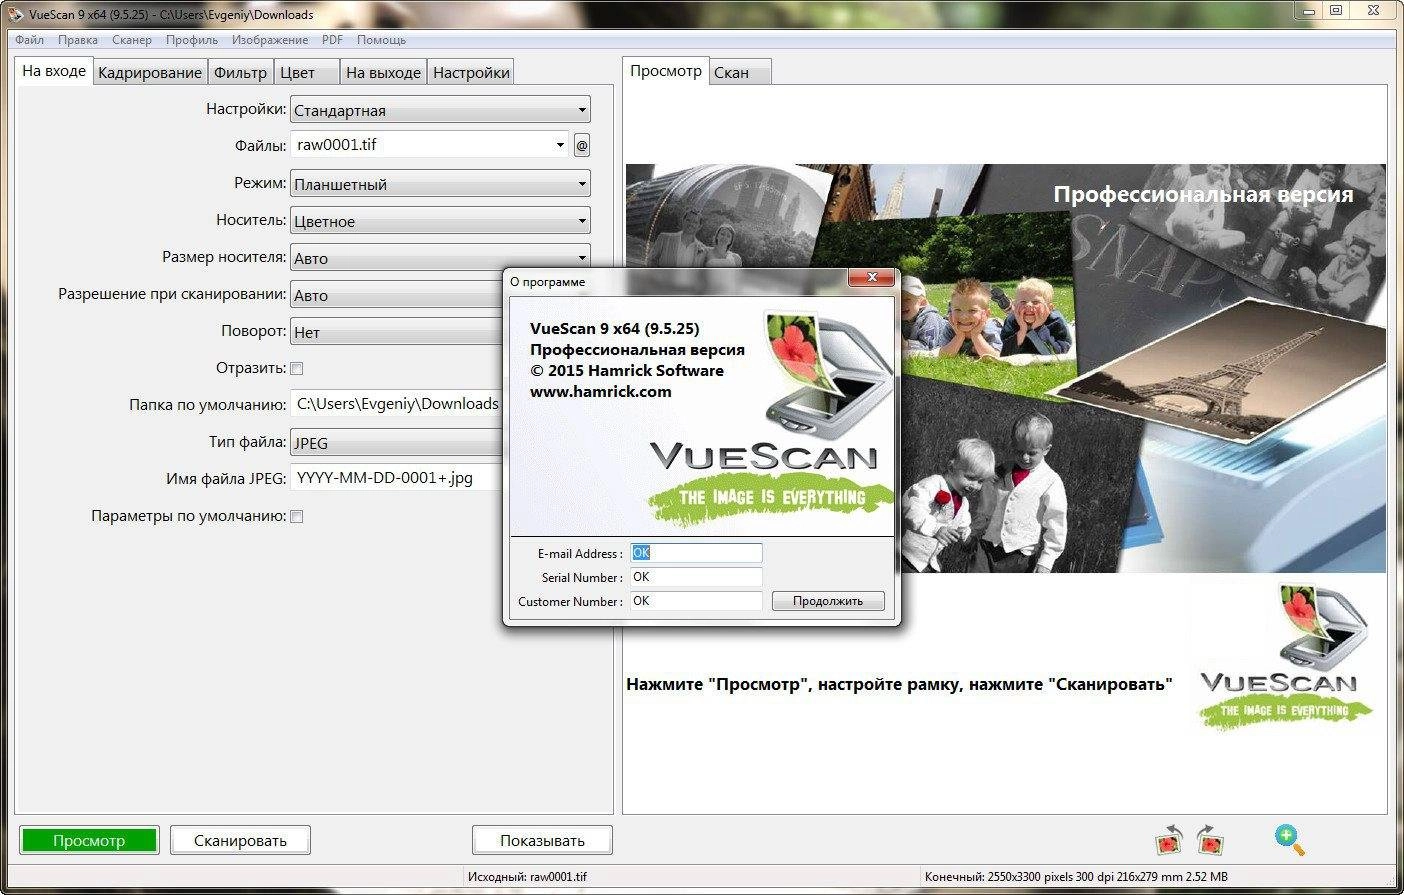Viewport: 1404px width, 895px height.
Task: Expand the Файлы combo box arrow
Action: coord(560,145)
